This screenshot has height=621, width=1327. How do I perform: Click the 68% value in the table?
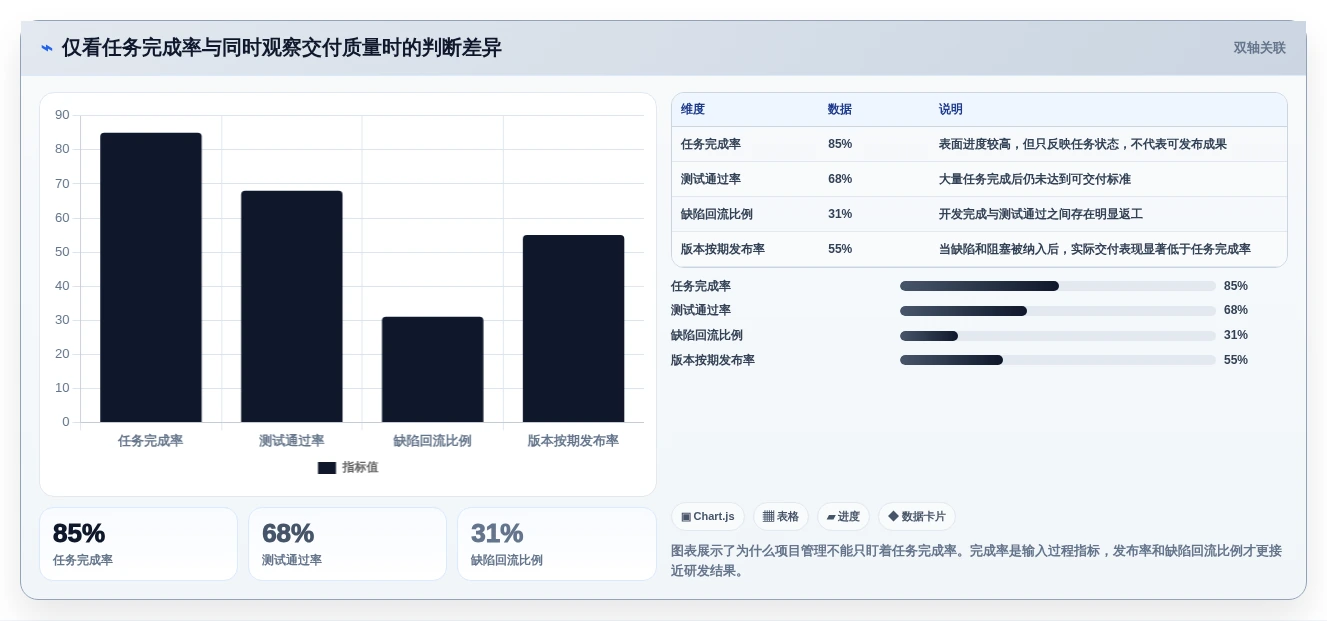840,179
